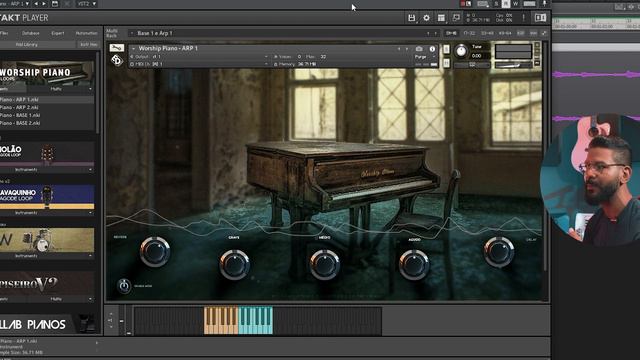Viewport: 640px width, 360px height.
Task: Switch rack page to 01-16
Action: coord(451,33)
